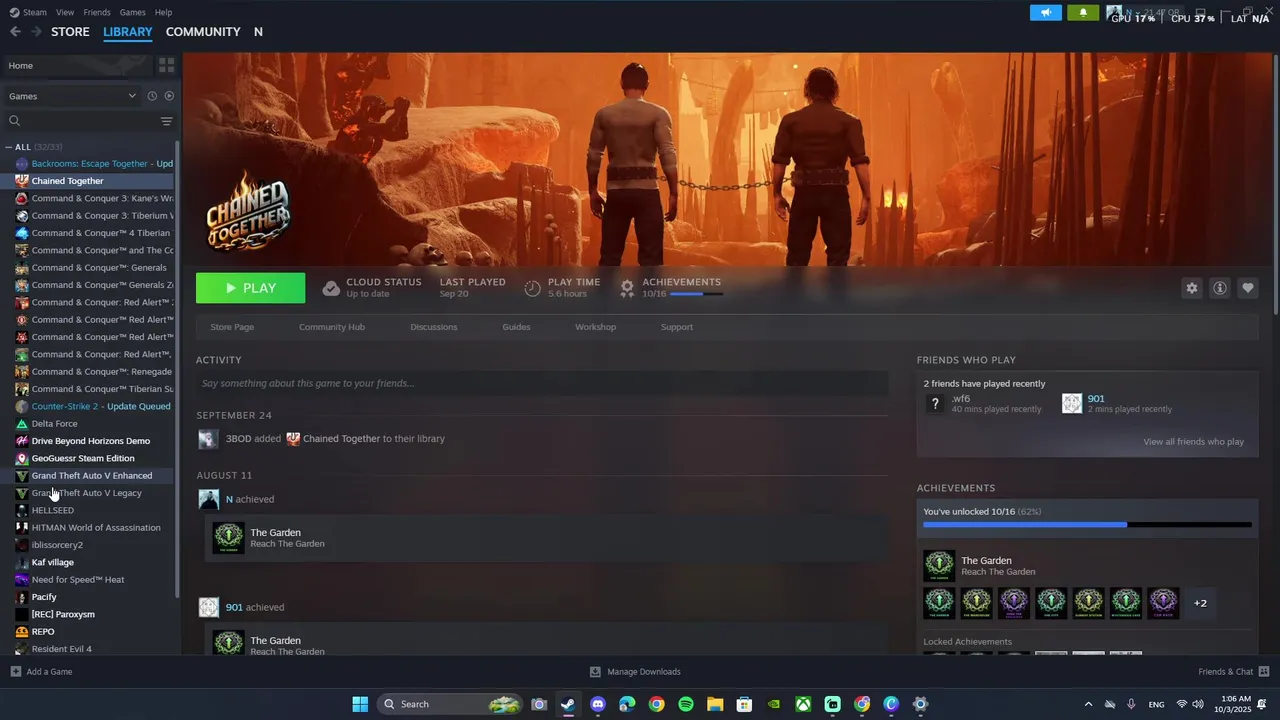This screenshot has width=1280, height=720.
Task: Click the Steam taskbar icon
Action: [568, 704]
